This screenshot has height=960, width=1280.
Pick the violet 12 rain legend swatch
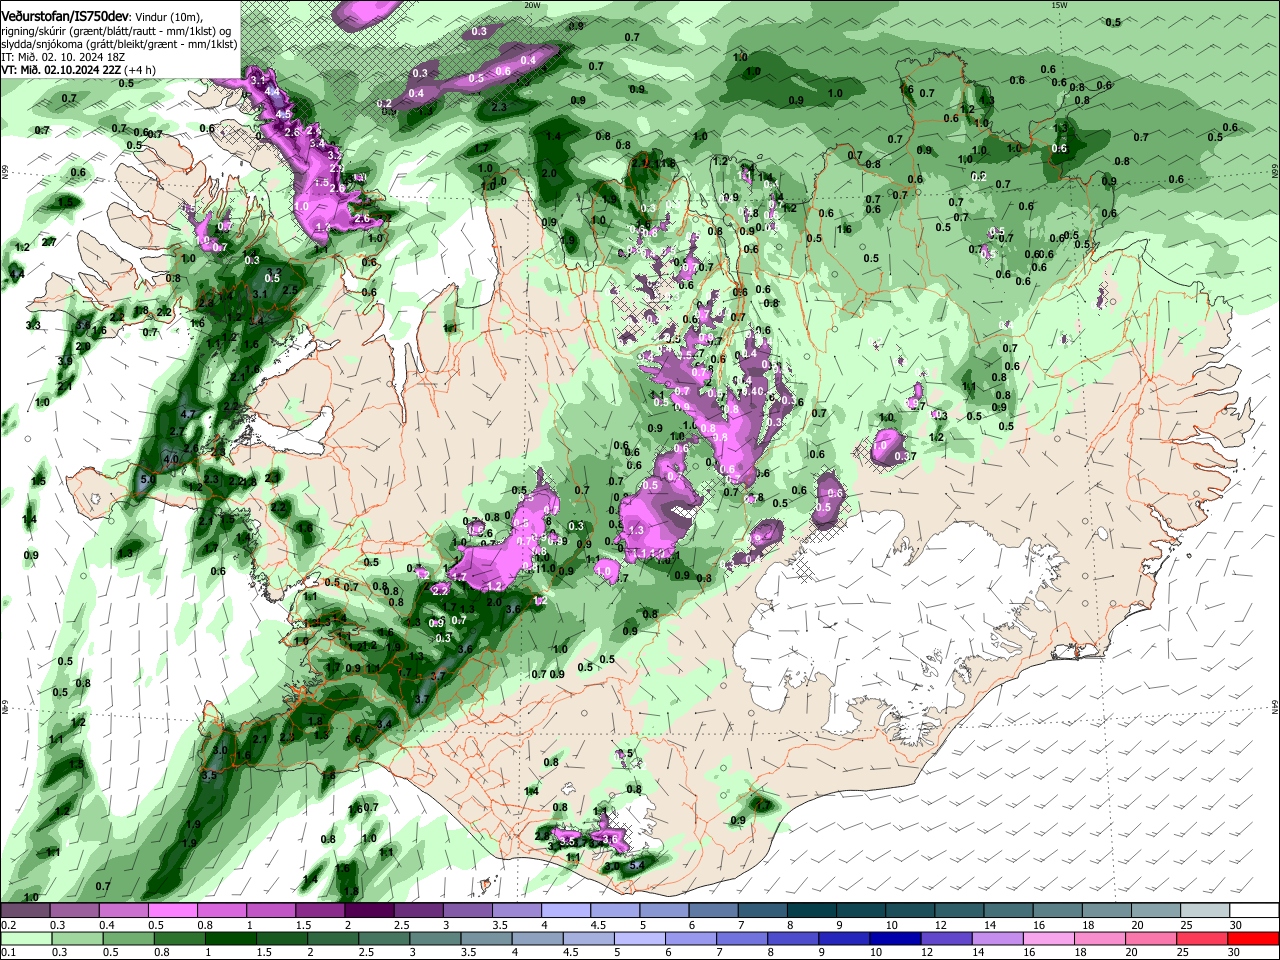946,938
